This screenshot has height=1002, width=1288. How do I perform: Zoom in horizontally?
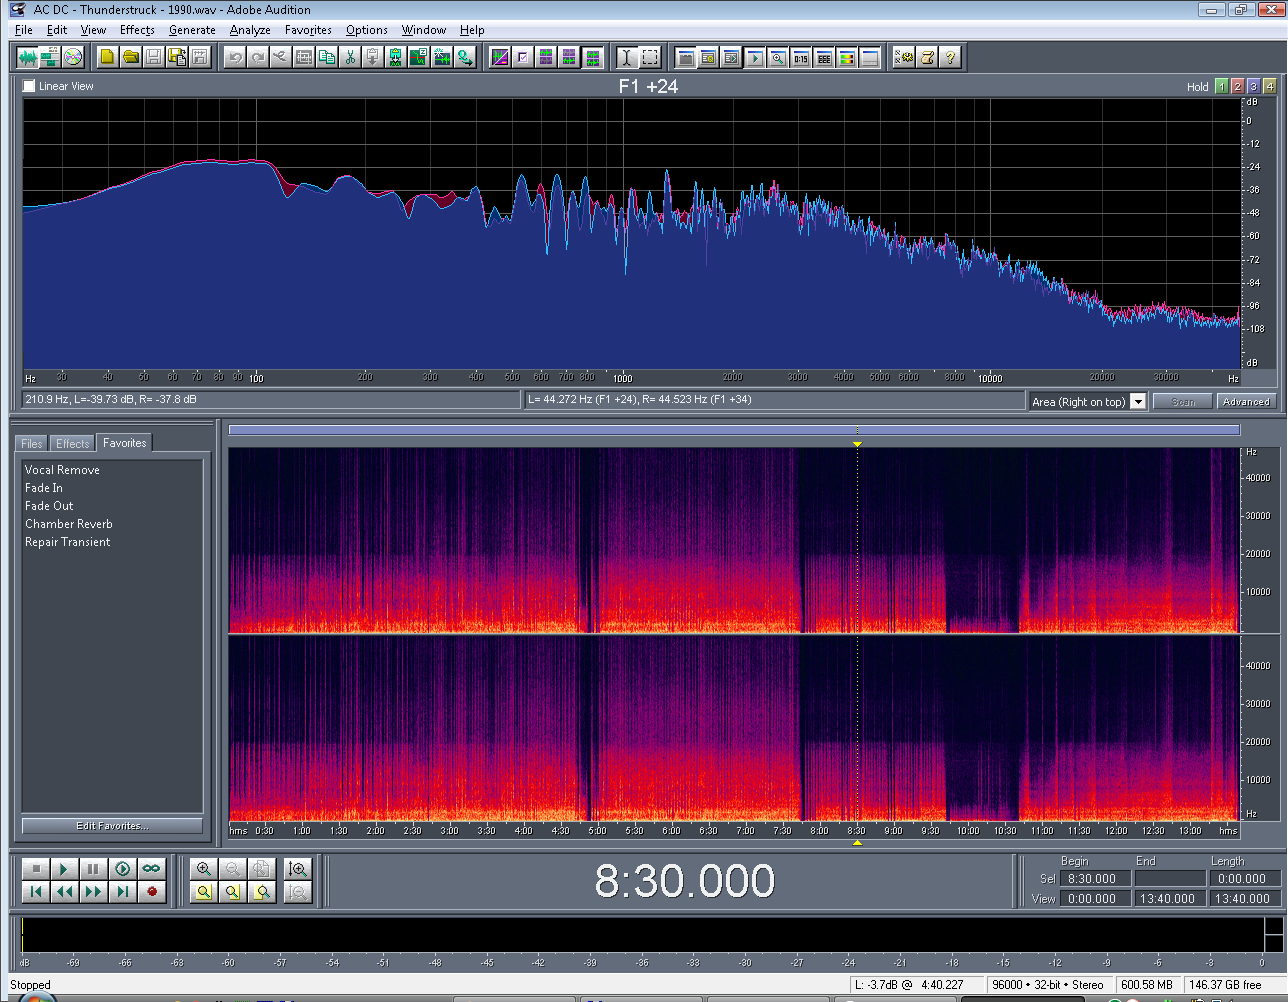[204, 869]
